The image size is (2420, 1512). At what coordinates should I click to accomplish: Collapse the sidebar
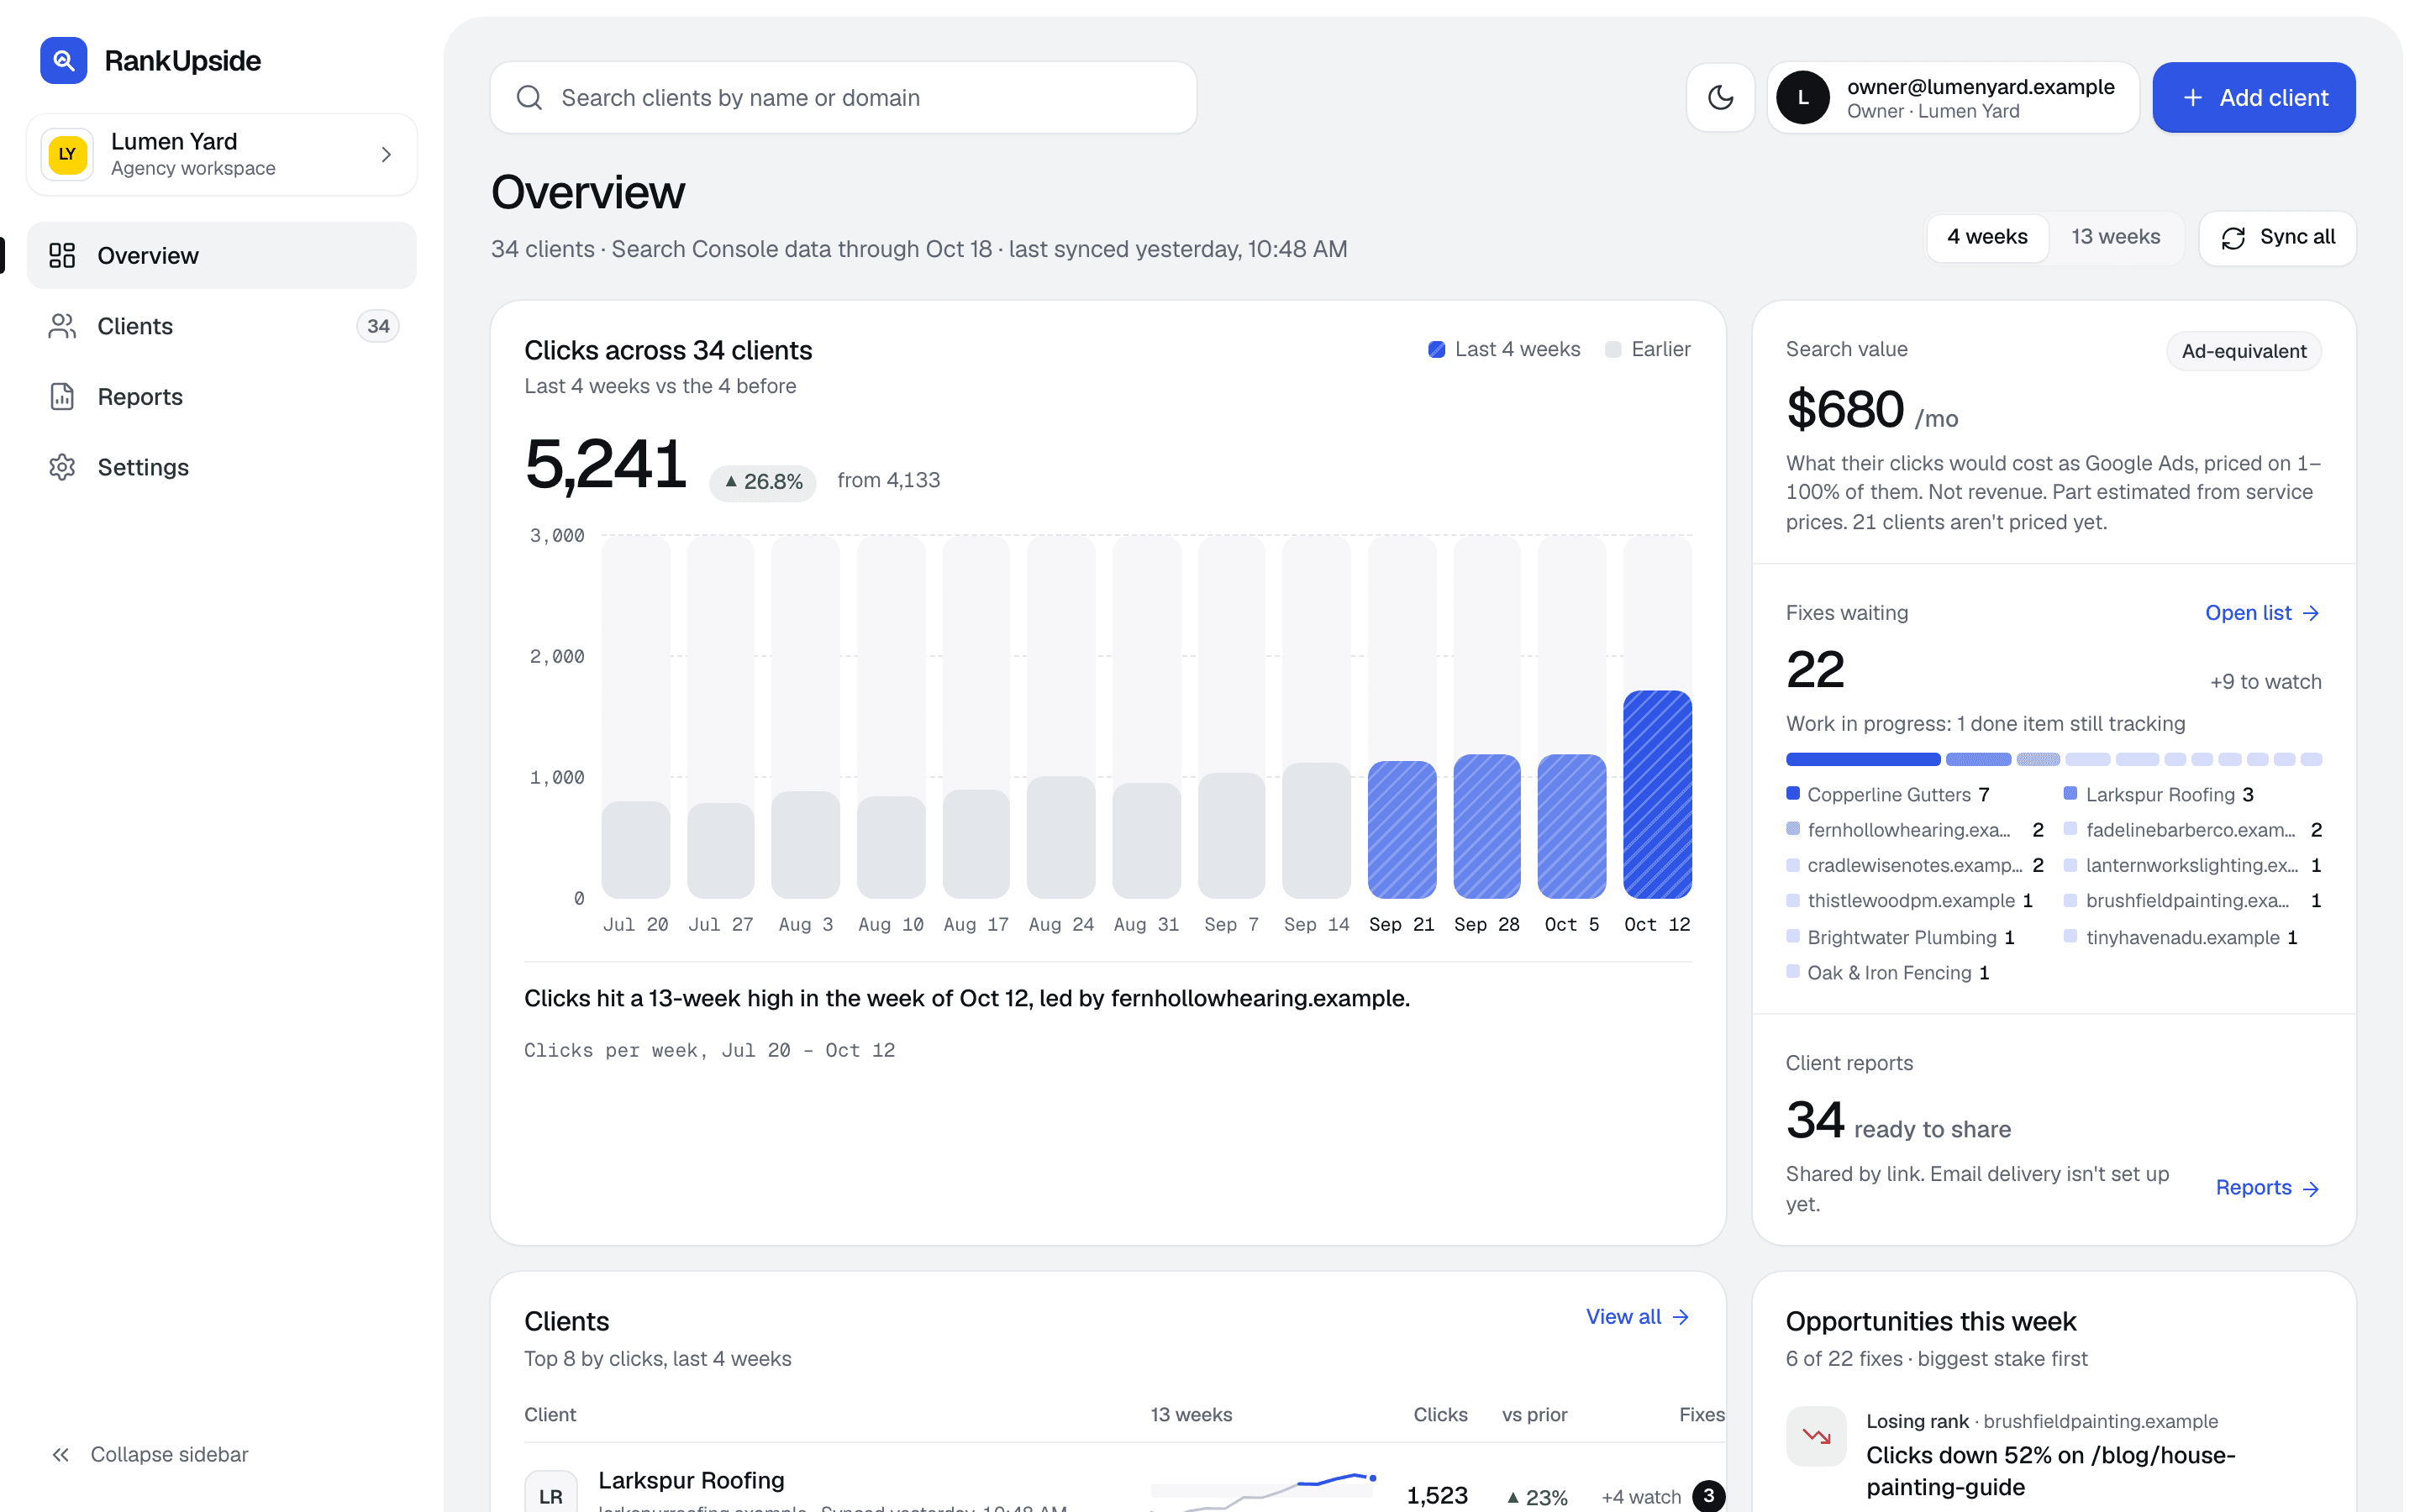(x=150, y=1454)
